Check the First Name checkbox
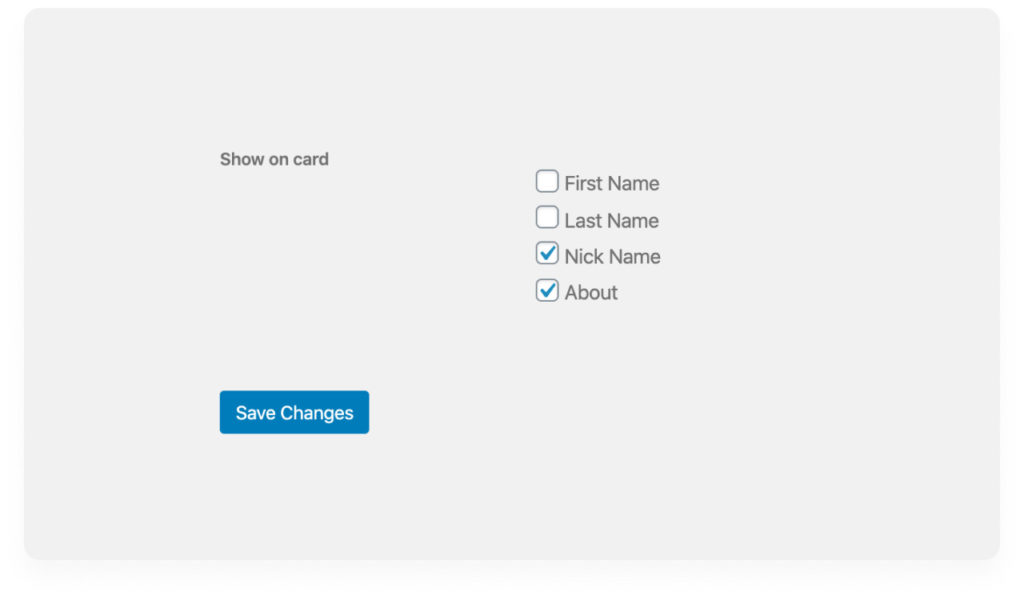 pos(547,181)
